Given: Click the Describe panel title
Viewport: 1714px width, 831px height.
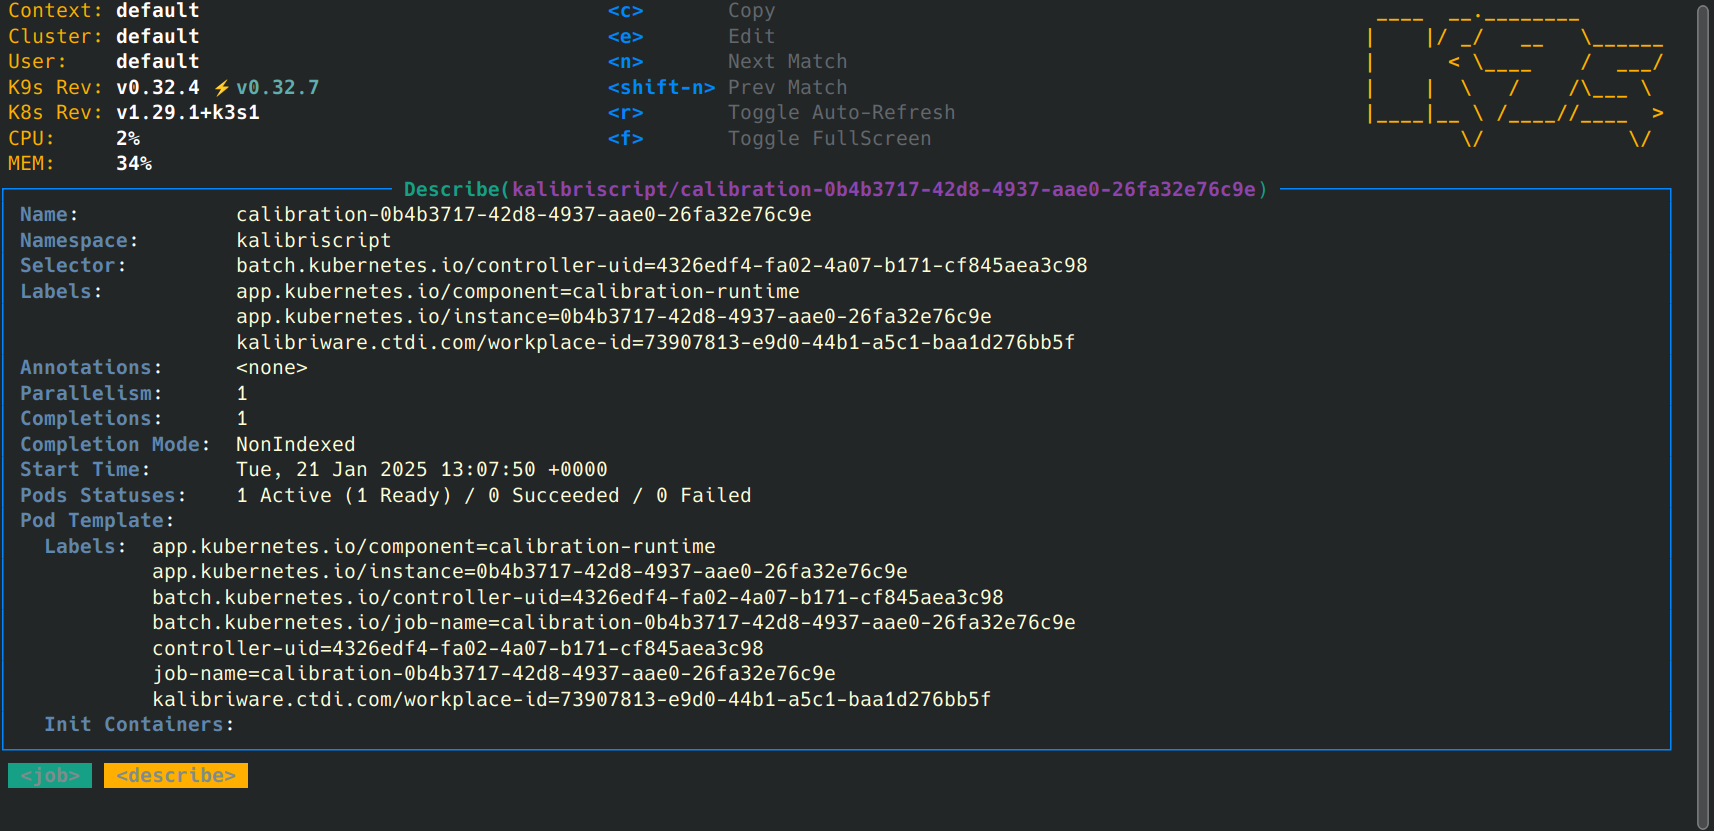Looking at the screenshot, I should 835,189.
